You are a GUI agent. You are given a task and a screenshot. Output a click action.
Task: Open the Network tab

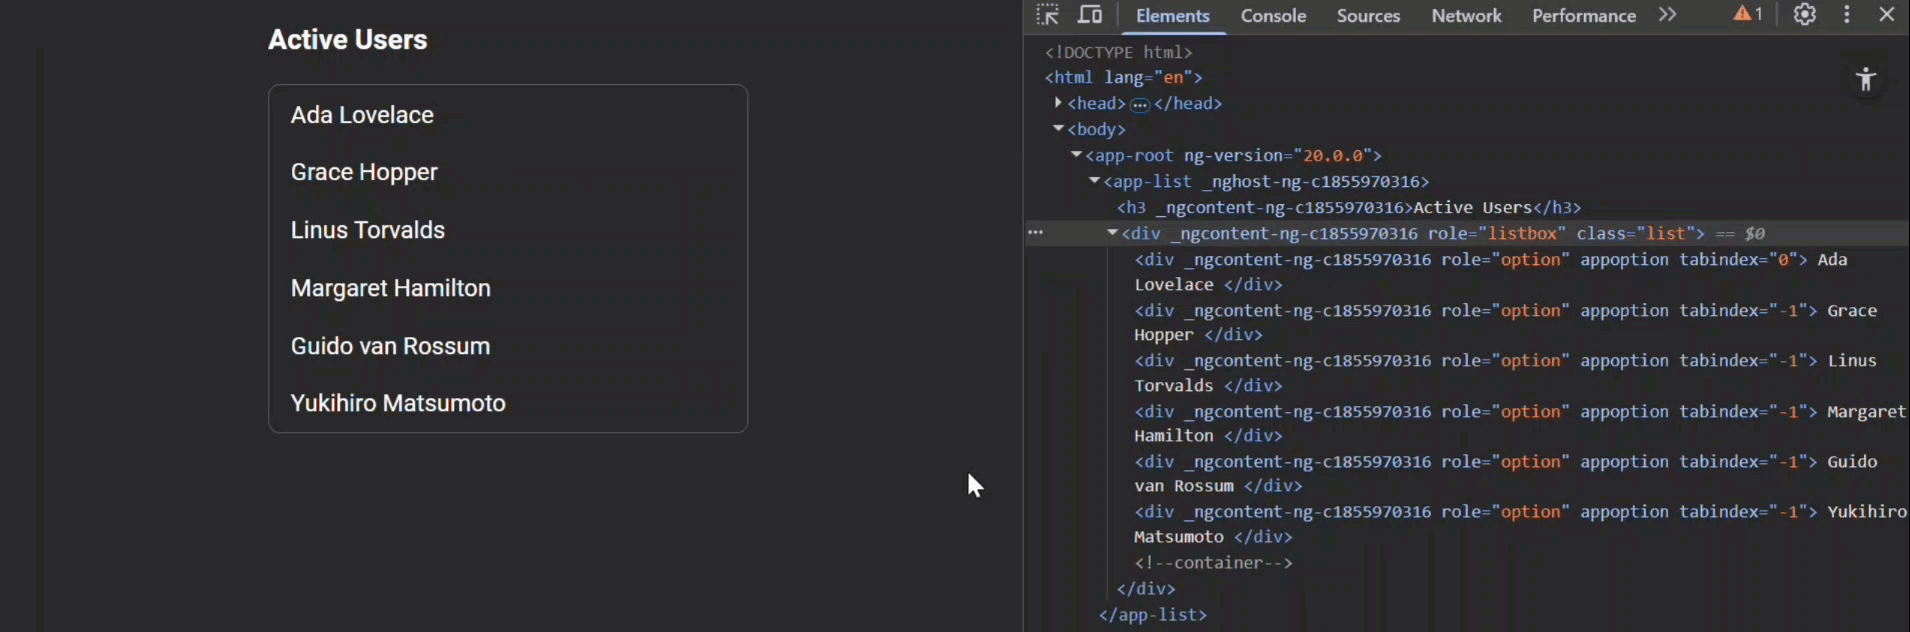[1466, 16]
